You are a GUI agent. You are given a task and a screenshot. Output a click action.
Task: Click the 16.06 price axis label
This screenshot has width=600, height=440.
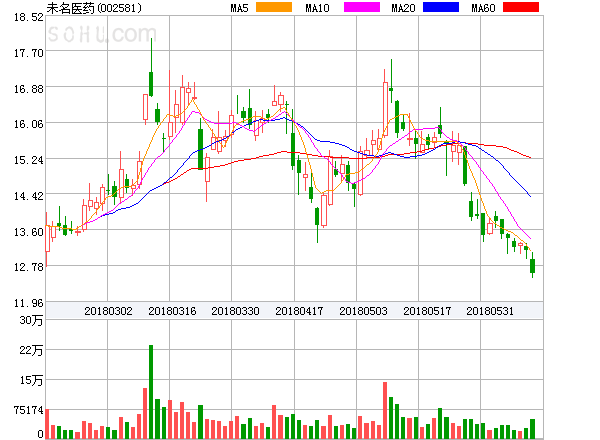(x=29, y=124)
